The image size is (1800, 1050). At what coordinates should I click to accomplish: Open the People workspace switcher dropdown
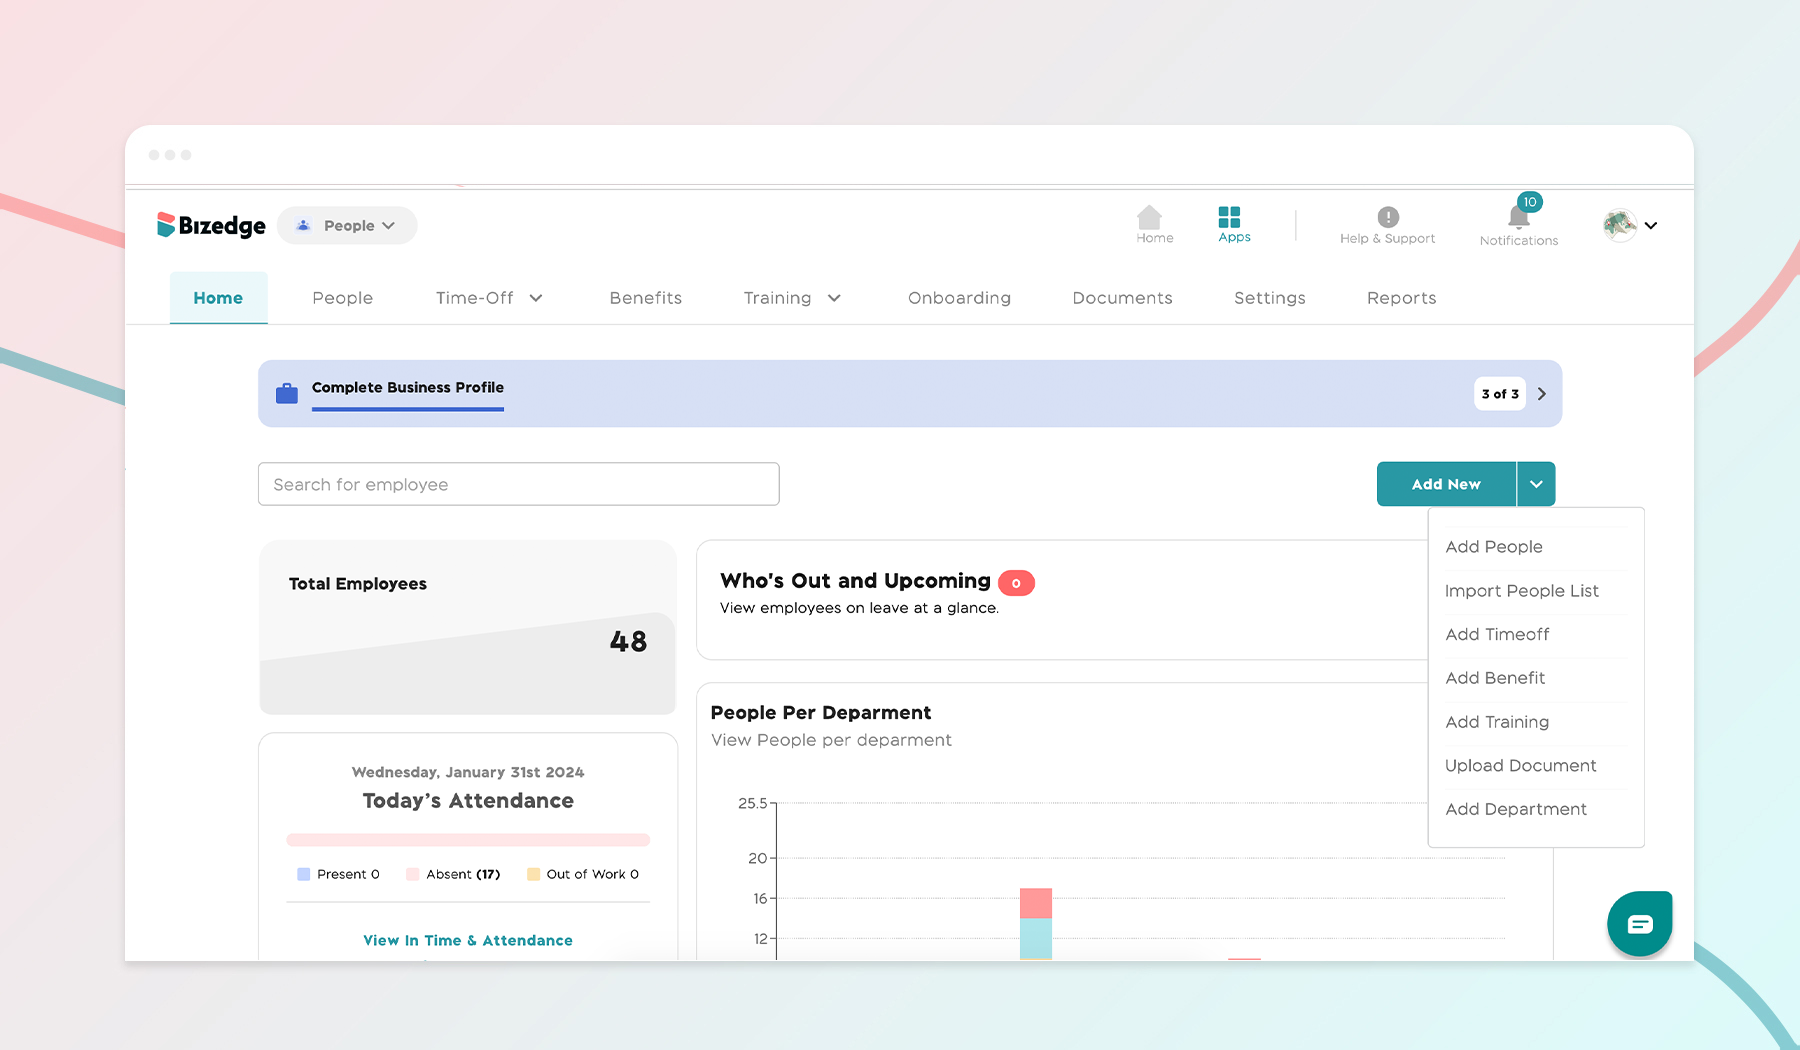(391, 225)
